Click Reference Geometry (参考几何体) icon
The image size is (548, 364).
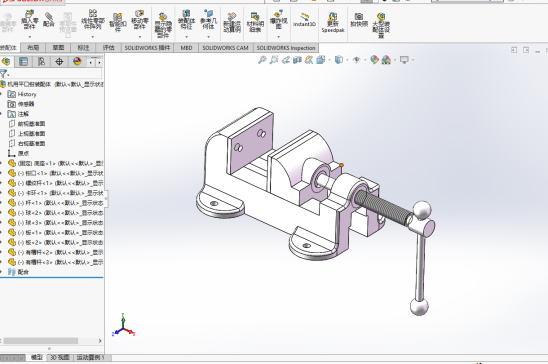208,20
